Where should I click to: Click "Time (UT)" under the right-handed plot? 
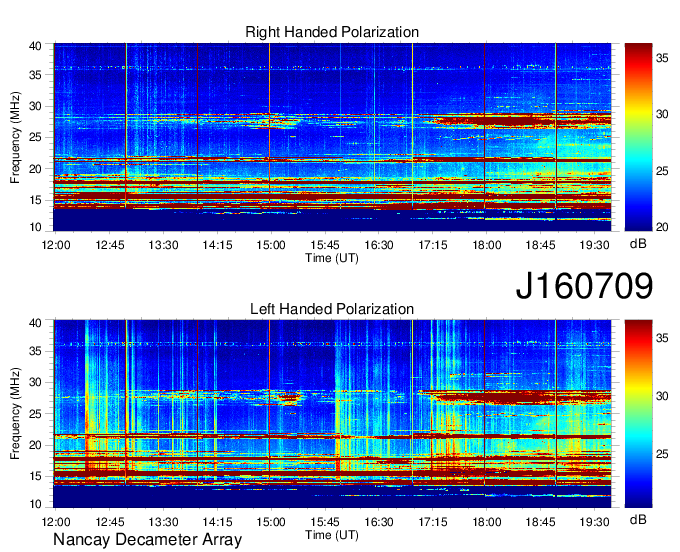coord(332,258)
